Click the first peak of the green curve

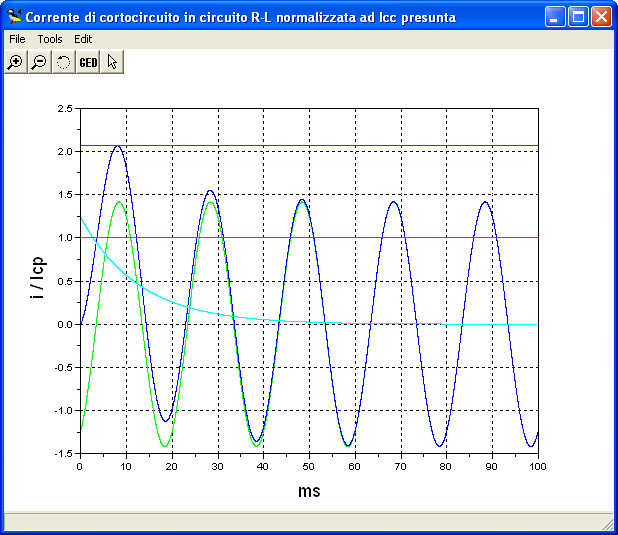[x=120, y=202]
